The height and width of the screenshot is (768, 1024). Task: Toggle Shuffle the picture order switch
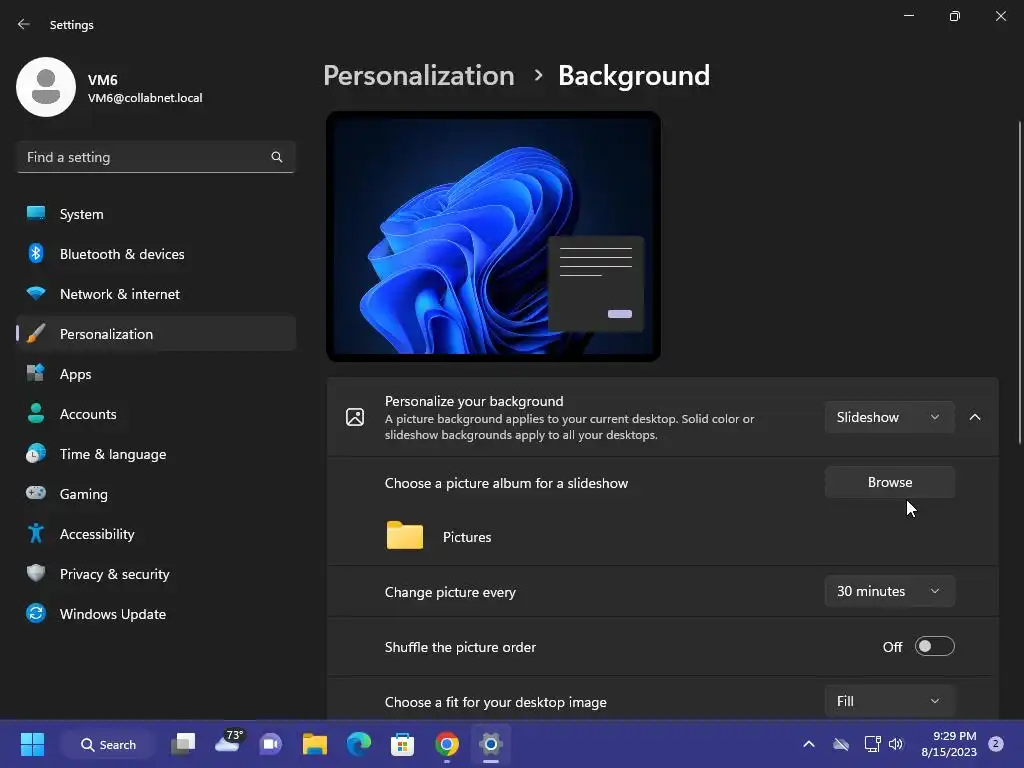pyautogui.click(x=935, y=647)
